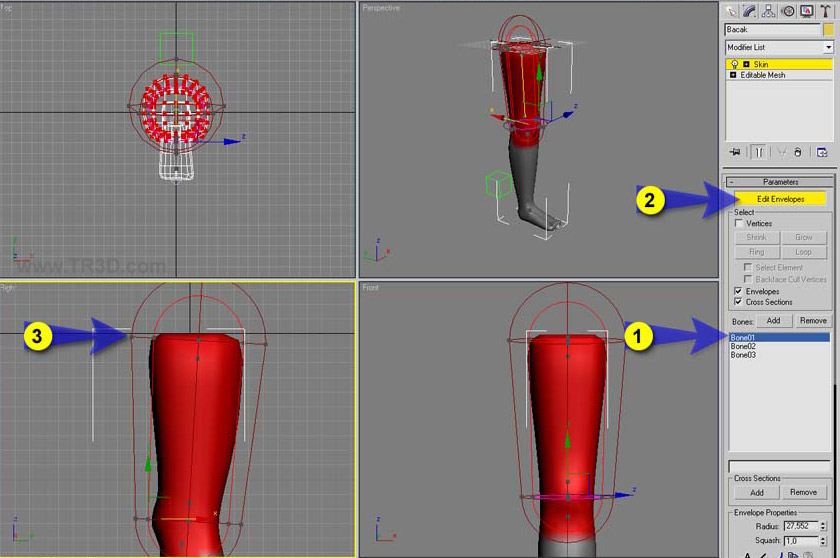Click Remove under Cross Sections group
Image resolution: width=840 pixels, height=558 pixels.
[x=803, y=492]
